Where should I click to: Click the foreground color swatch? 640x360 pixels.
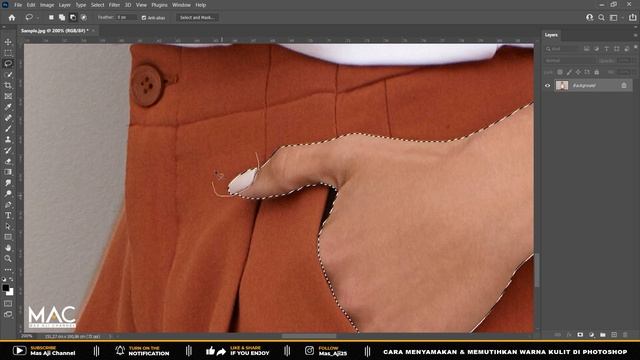pos(6,288)
